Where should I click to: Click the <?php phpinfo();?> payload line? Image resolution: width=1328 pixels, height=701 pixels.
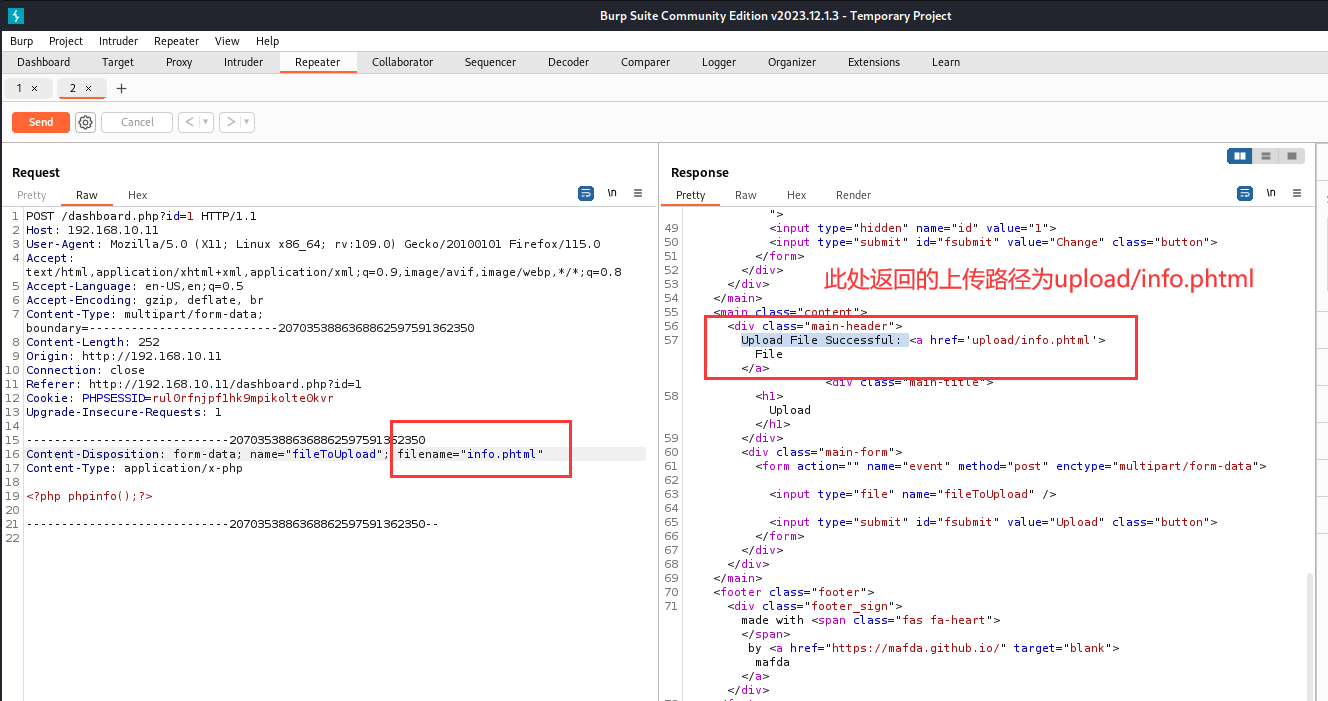point(89,496)
